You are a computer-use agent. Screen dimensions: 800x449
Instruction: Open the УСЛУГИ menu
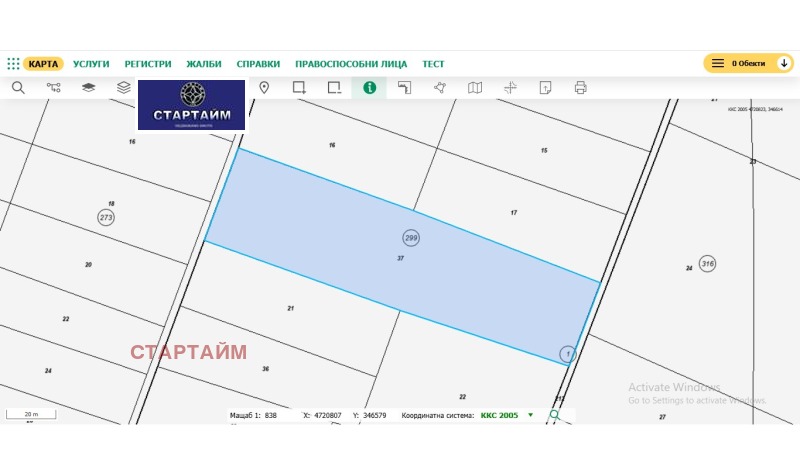[x=91, y=64]
